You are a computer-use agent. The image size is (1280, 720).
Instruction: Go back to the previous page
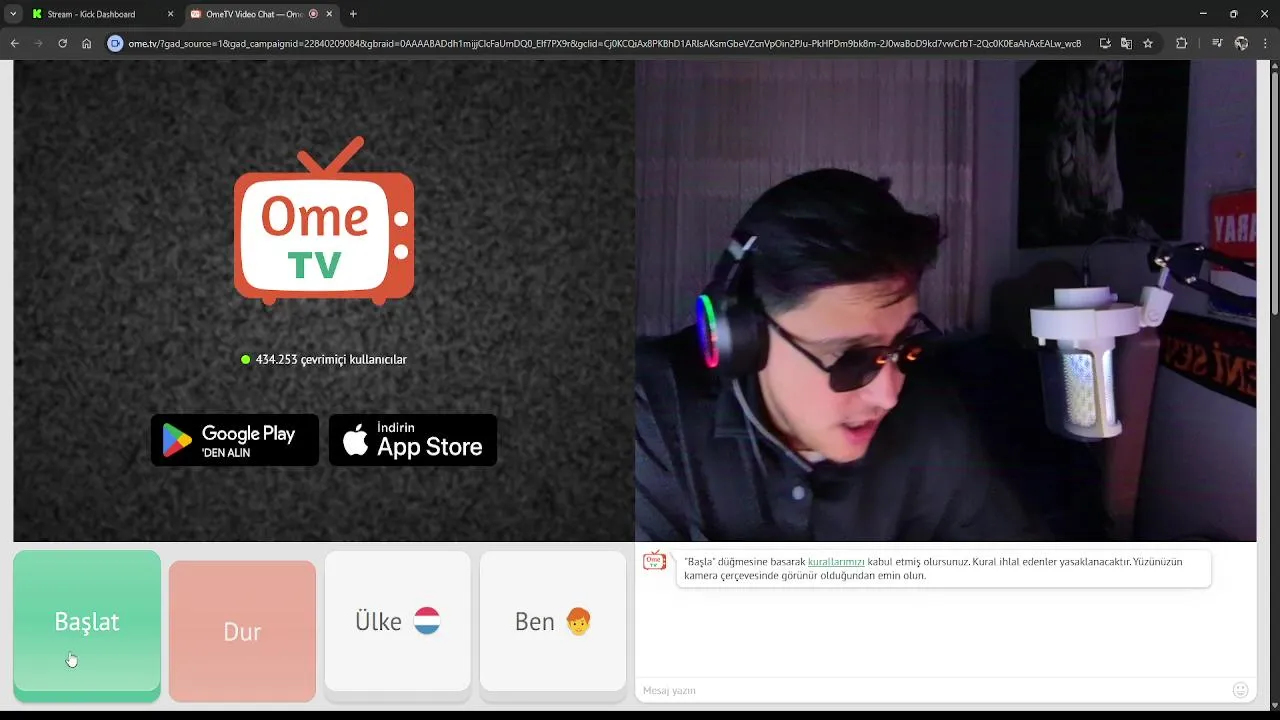[15, 44]
